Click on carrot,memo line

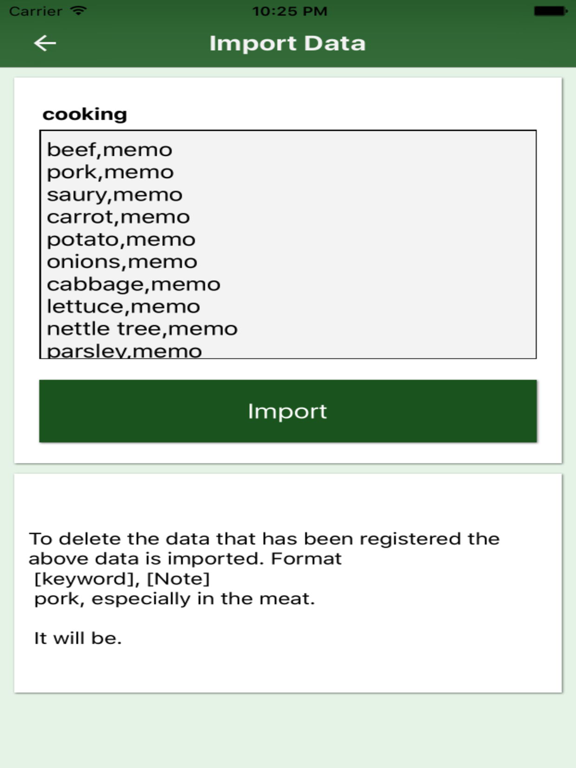118,217
